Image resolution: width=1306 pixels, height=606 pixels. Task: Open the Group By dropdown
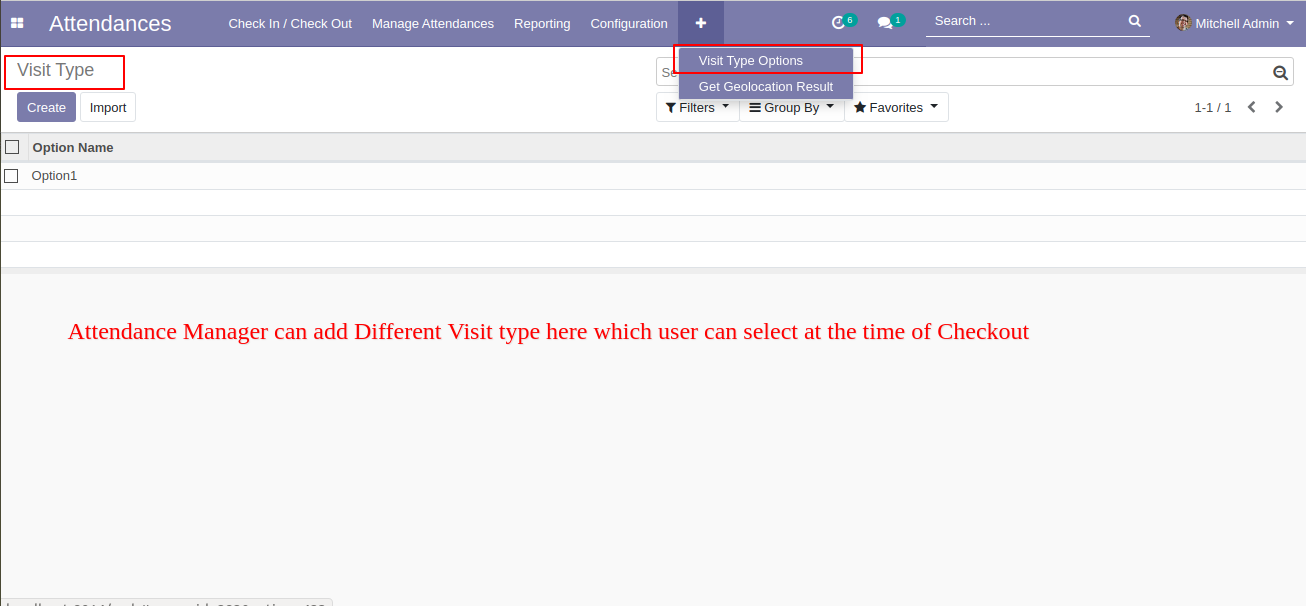tap(791, 107)
